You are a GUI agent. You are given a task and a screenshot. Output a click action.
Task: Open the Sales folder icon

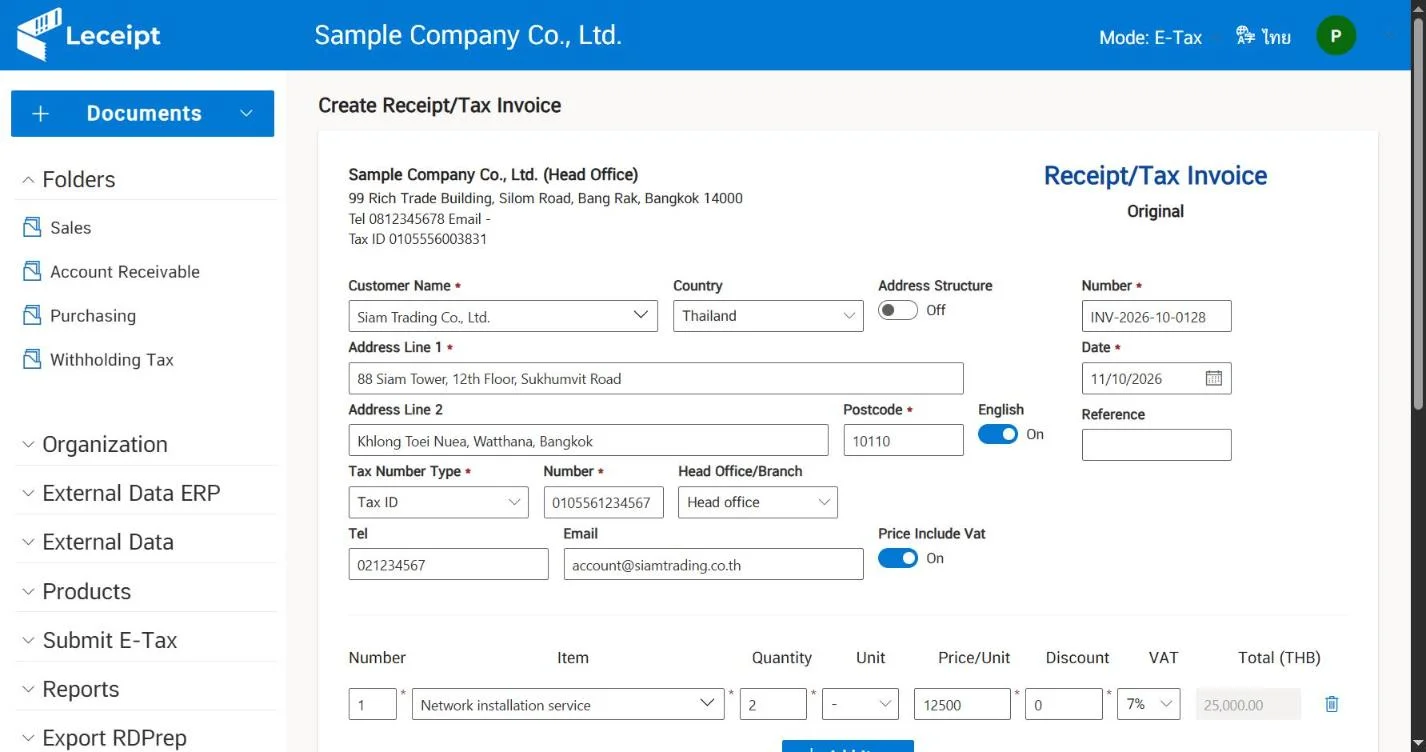click(32, 228)
